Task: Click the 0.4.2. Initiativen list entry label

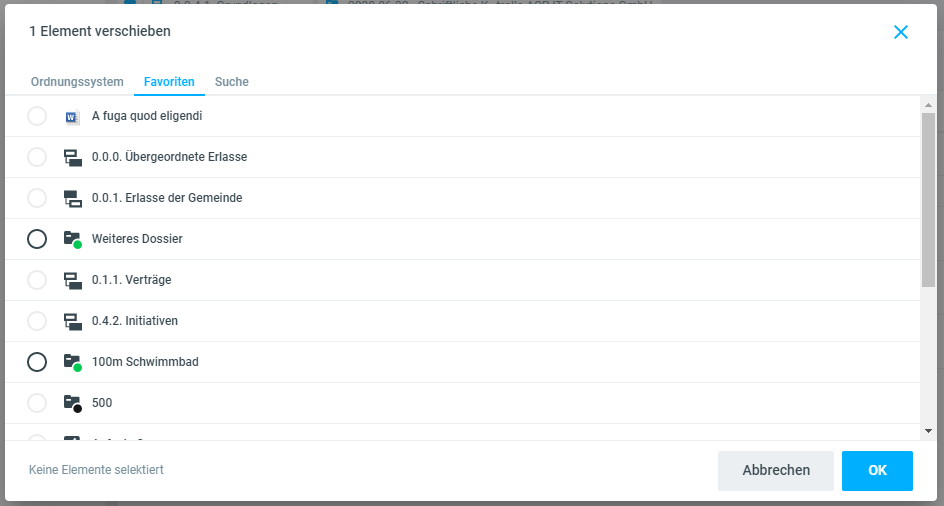Action: (134, 321)
